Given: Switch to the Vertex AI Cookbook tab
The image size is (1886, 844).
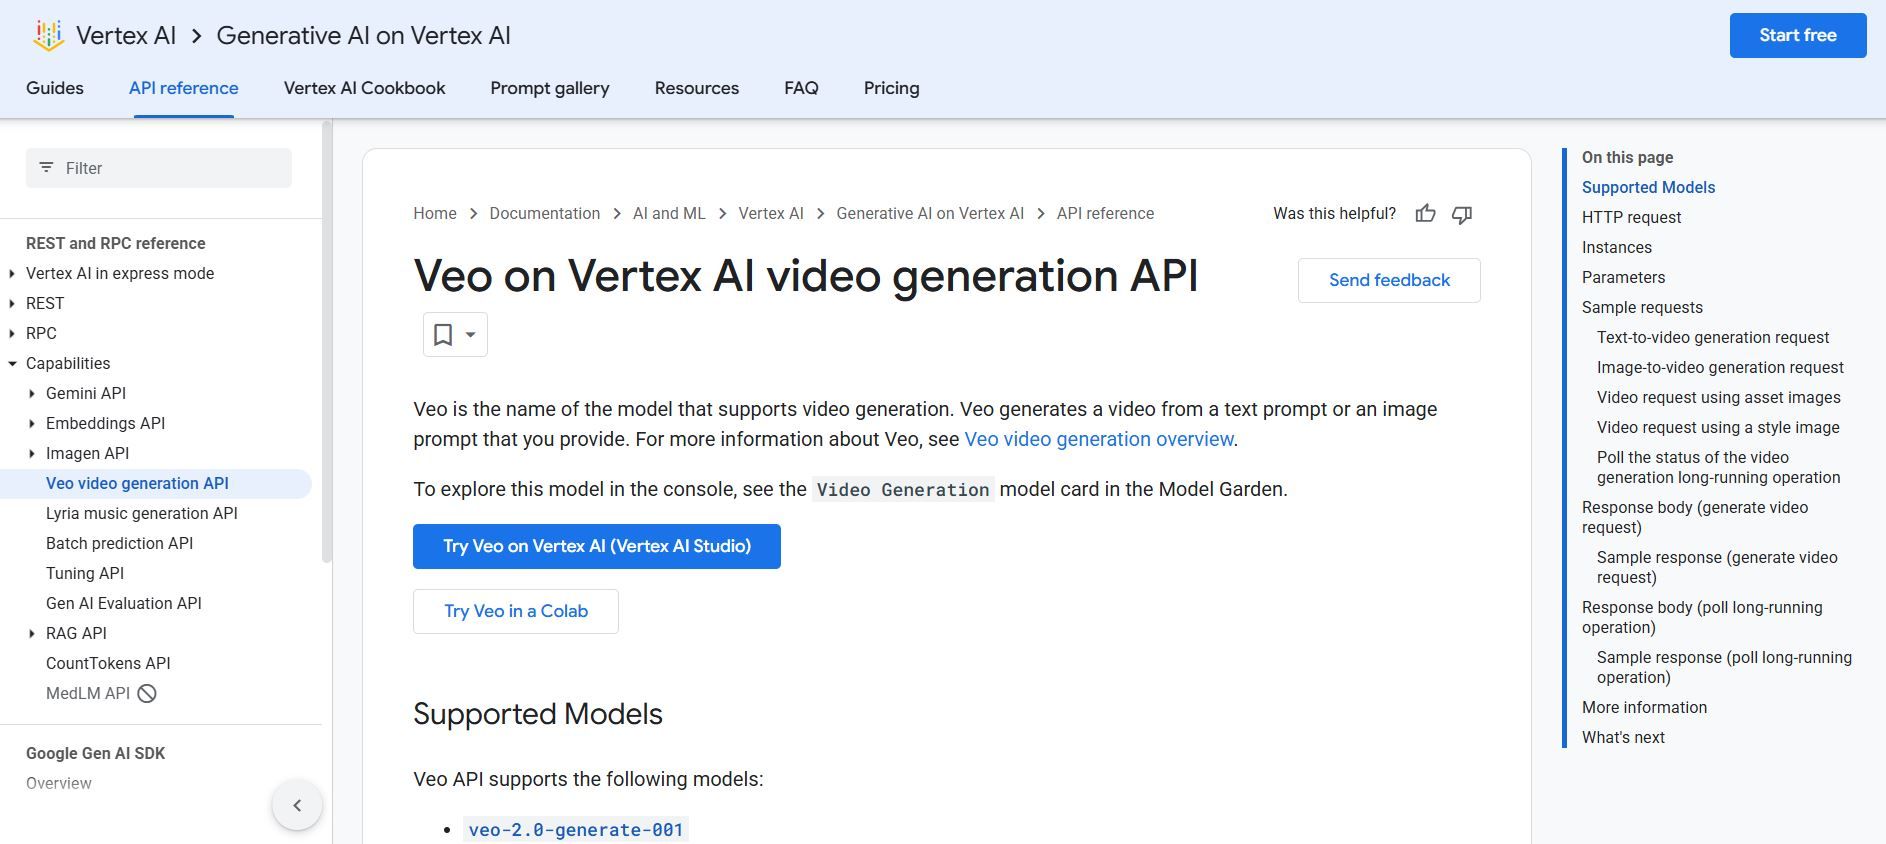Looking at the screenshot, I should [x=364, y=88].
